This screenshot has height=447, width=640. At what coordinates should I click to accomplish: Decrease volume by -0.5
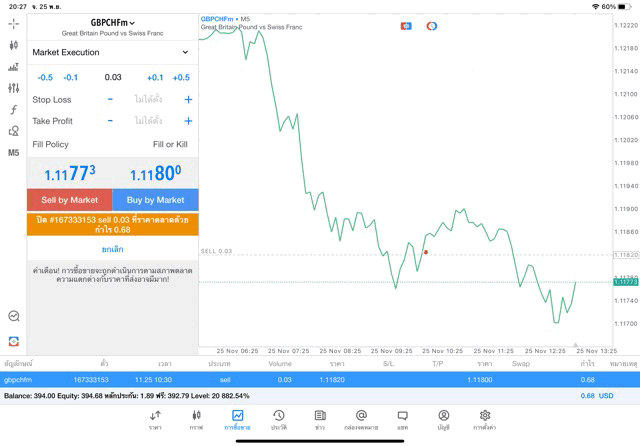45,77
